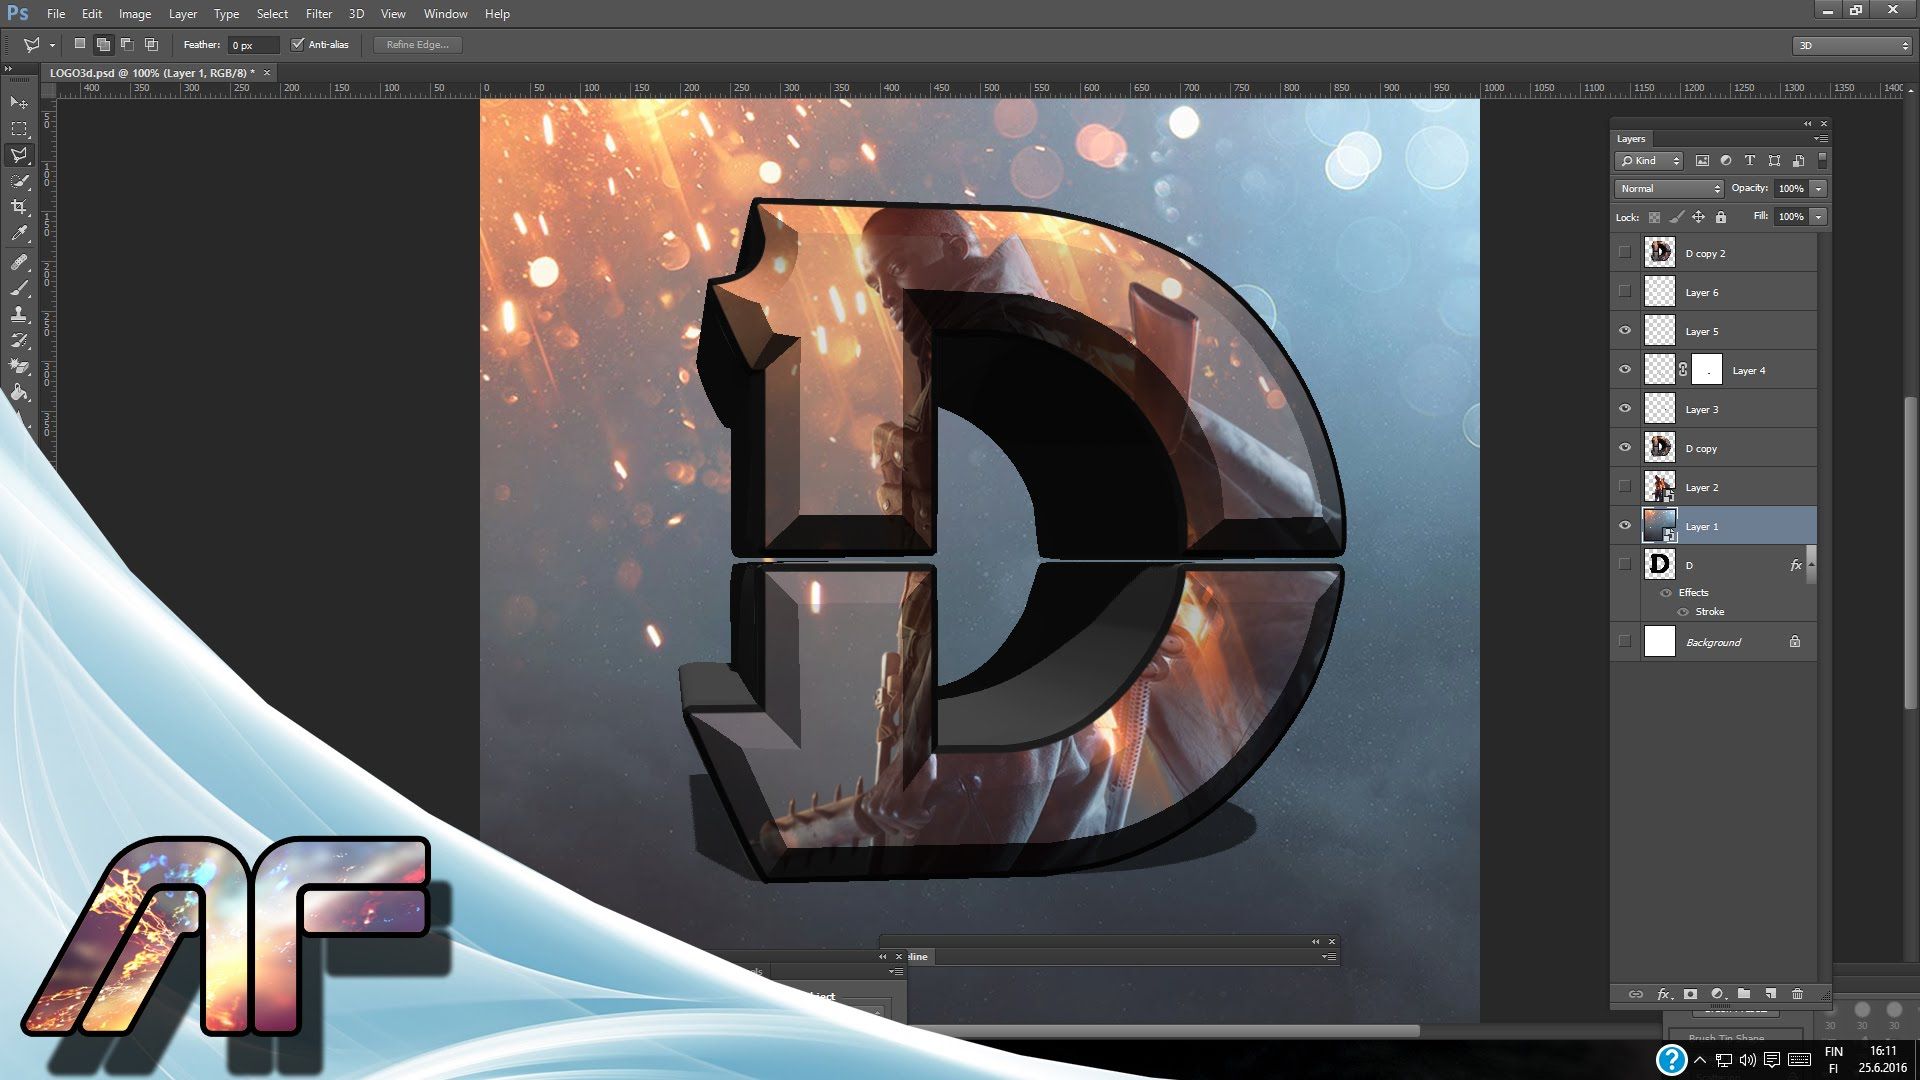The width and height of the screenshot is (1920, 1080).
Task: Select the Layer 2 thumbnail
Action: (1660, 487)
